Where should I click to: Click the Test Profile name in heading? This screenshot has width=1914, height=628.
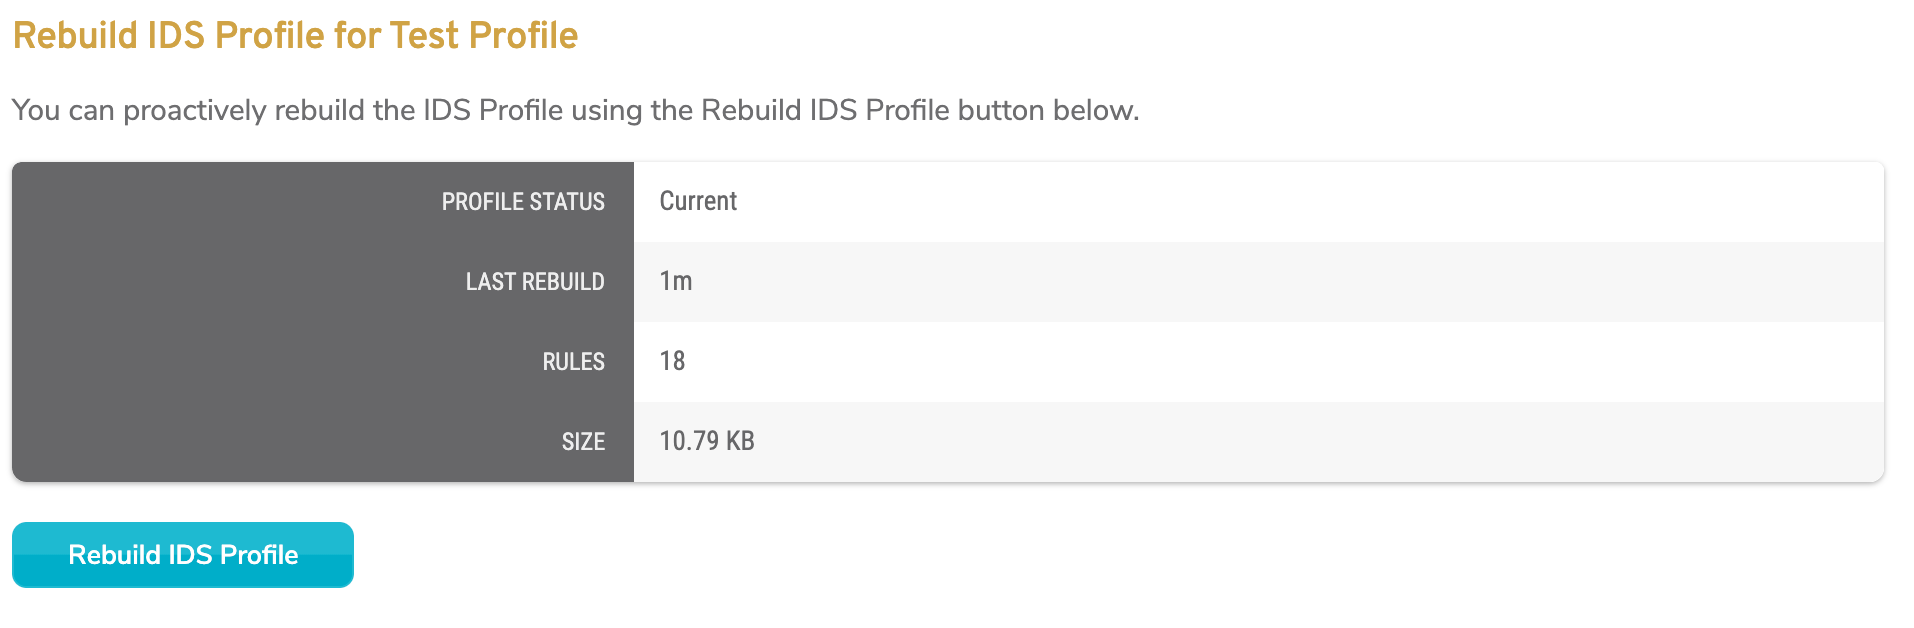point(490,34)
